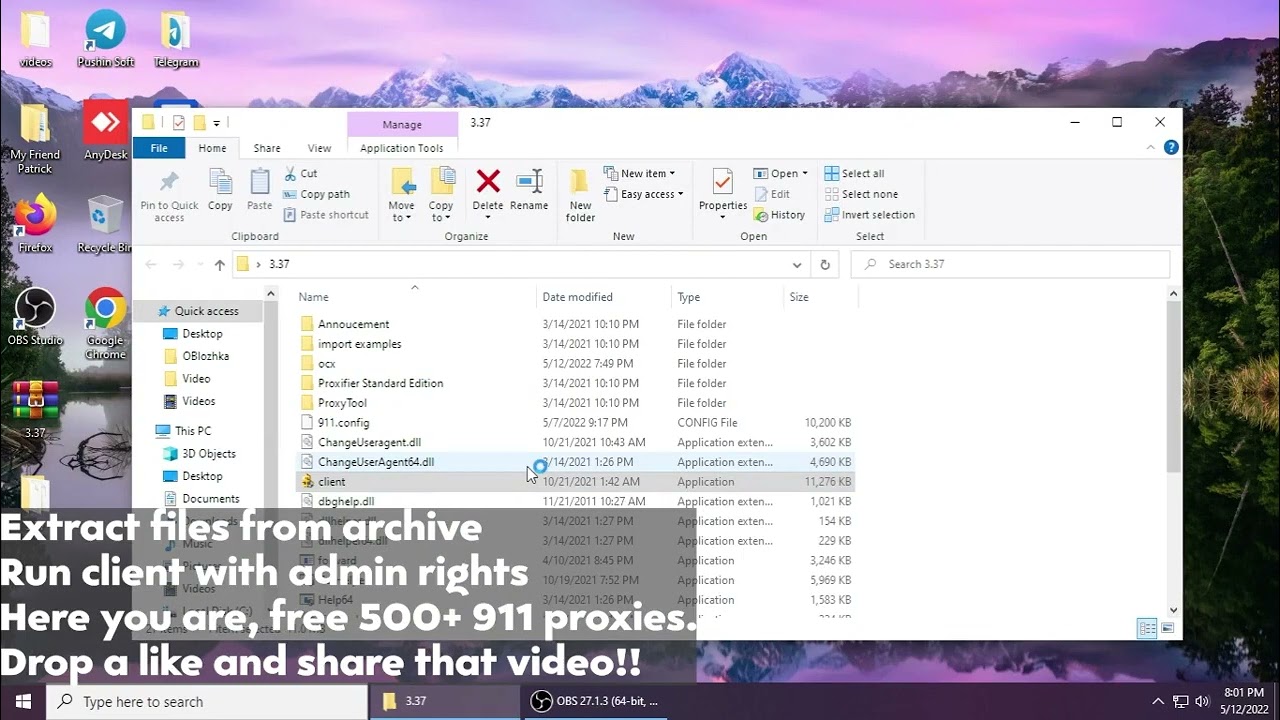Switch to the View ribbon tab

pos(319,148)
